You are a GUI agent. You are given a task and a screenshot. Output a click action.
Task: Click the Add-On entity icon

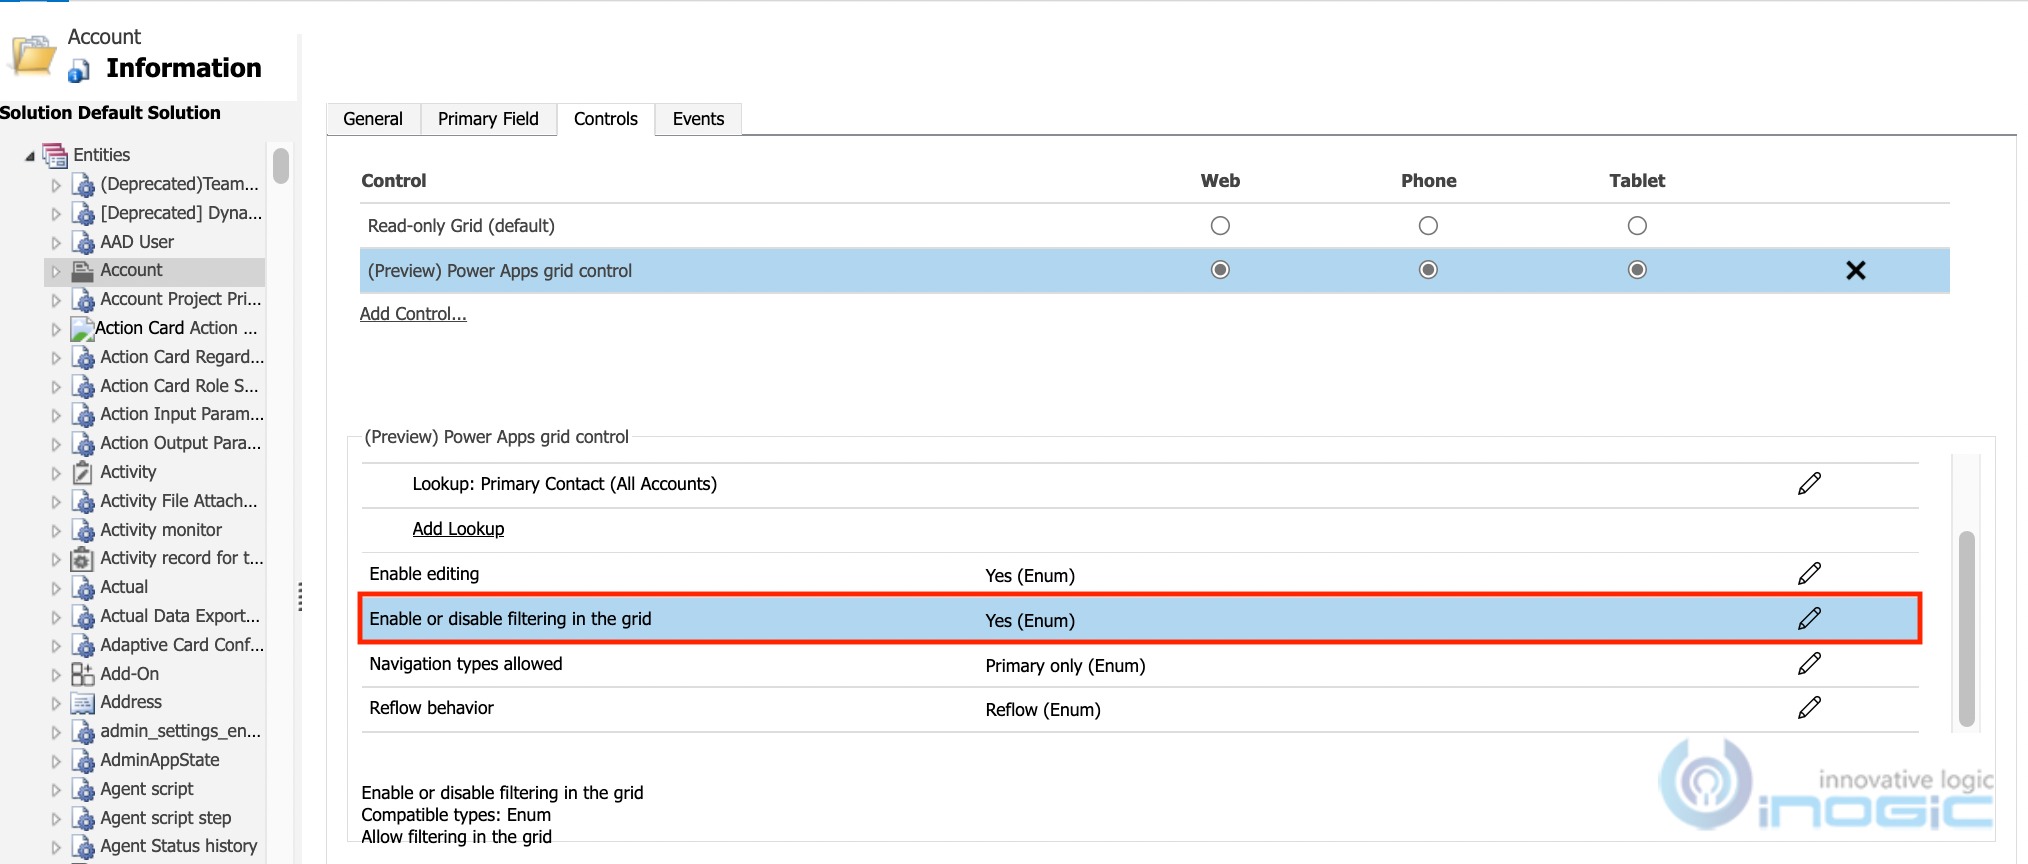click(83, 674)
